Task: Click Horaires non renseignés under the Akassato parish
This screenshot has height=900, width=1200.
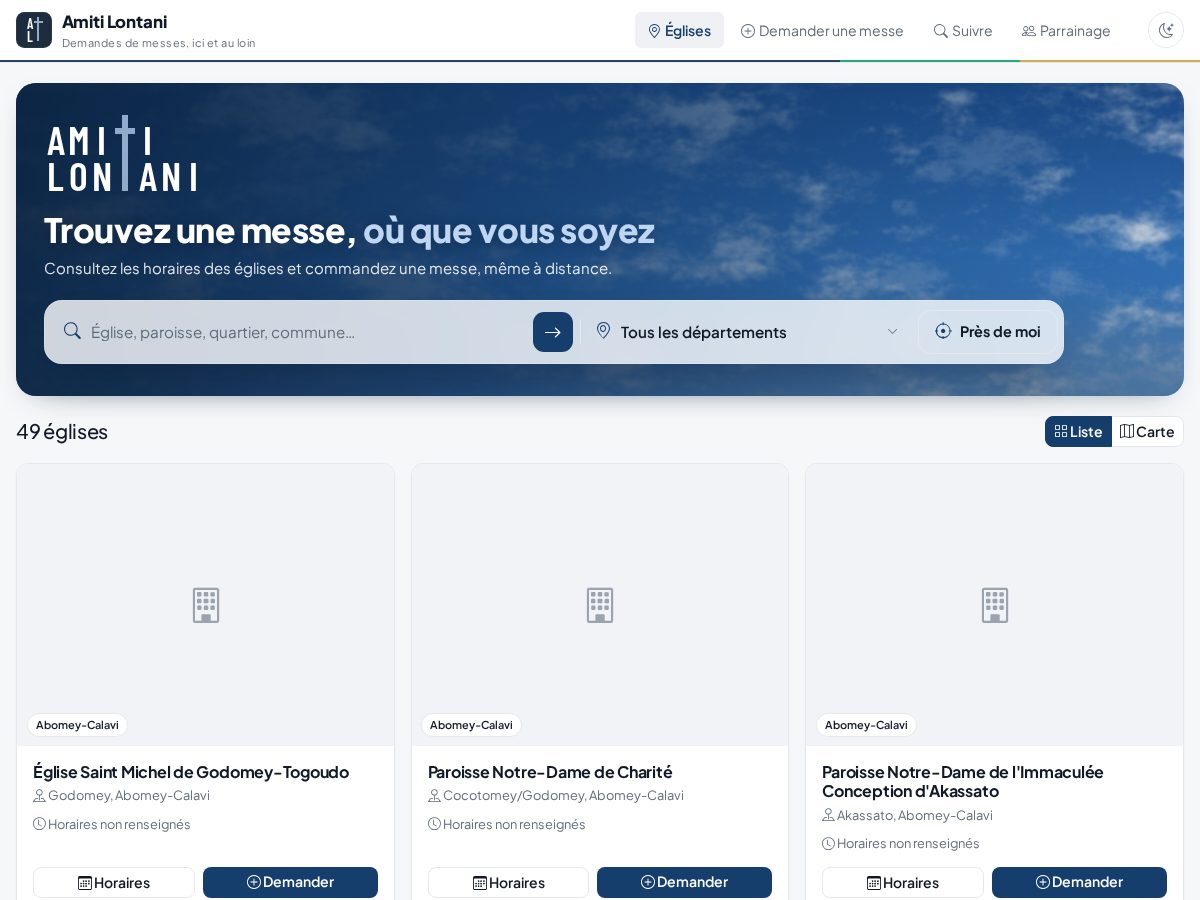Action: pos(908,843)
